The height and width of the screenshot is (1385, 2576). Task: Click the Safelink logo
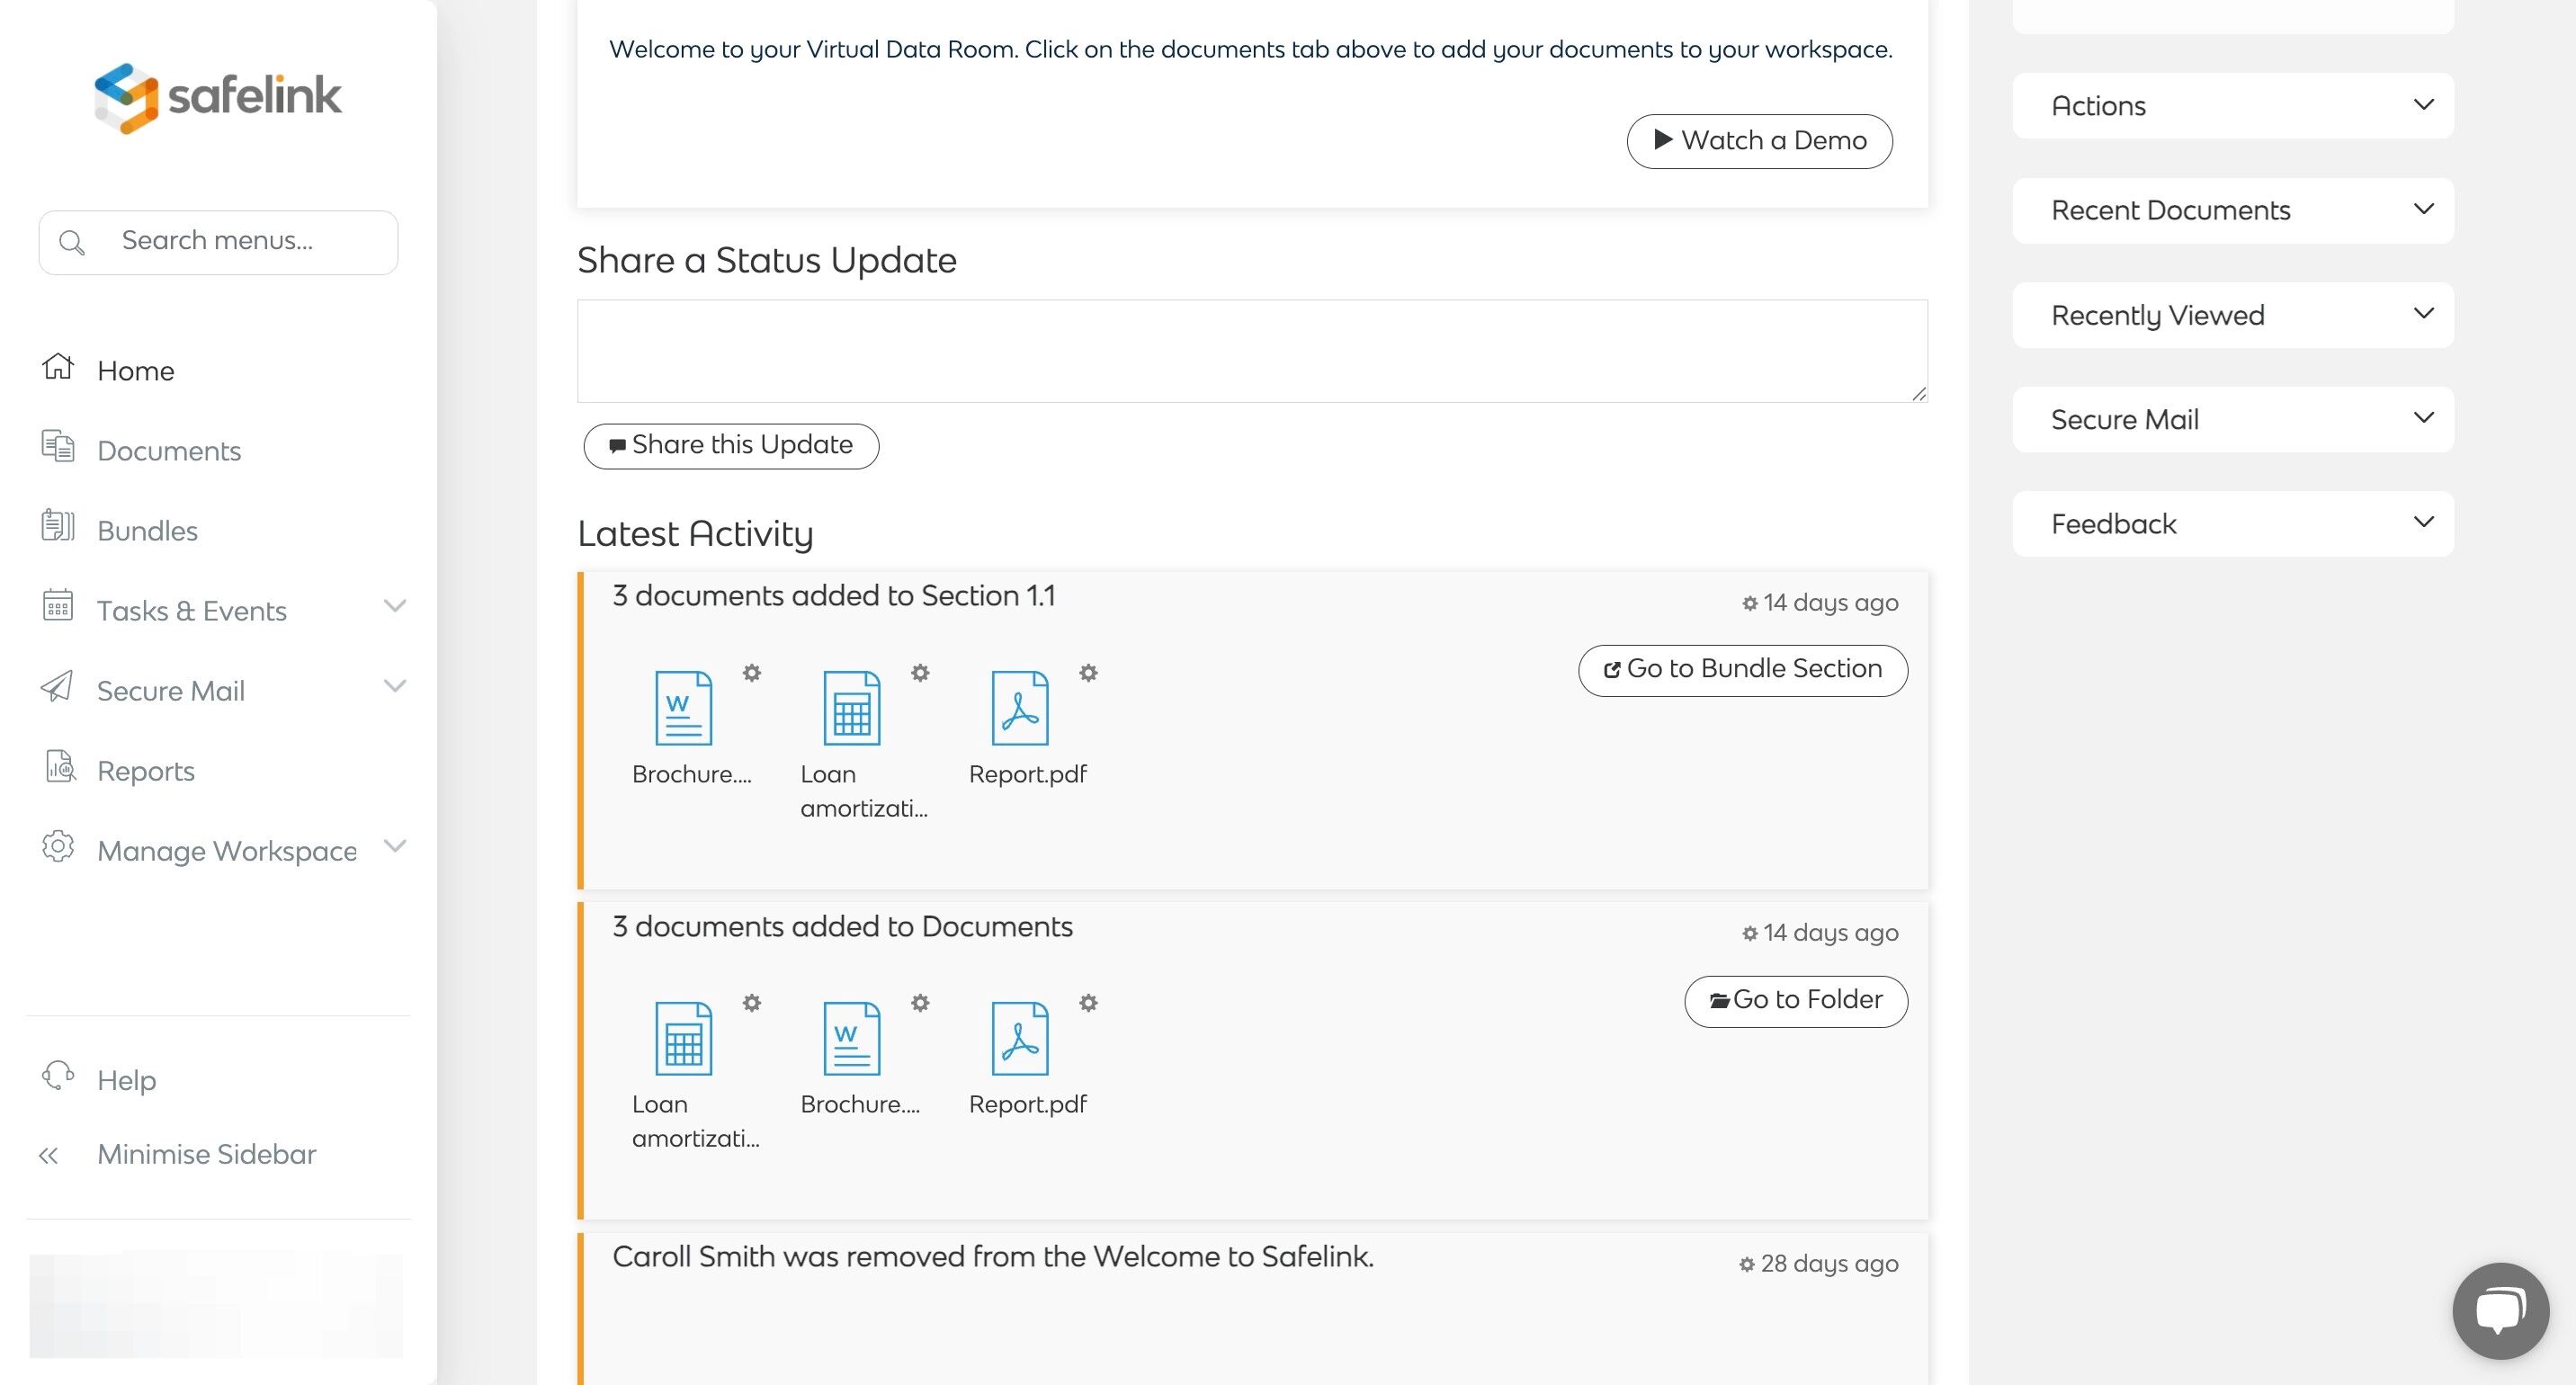[218, 97]
